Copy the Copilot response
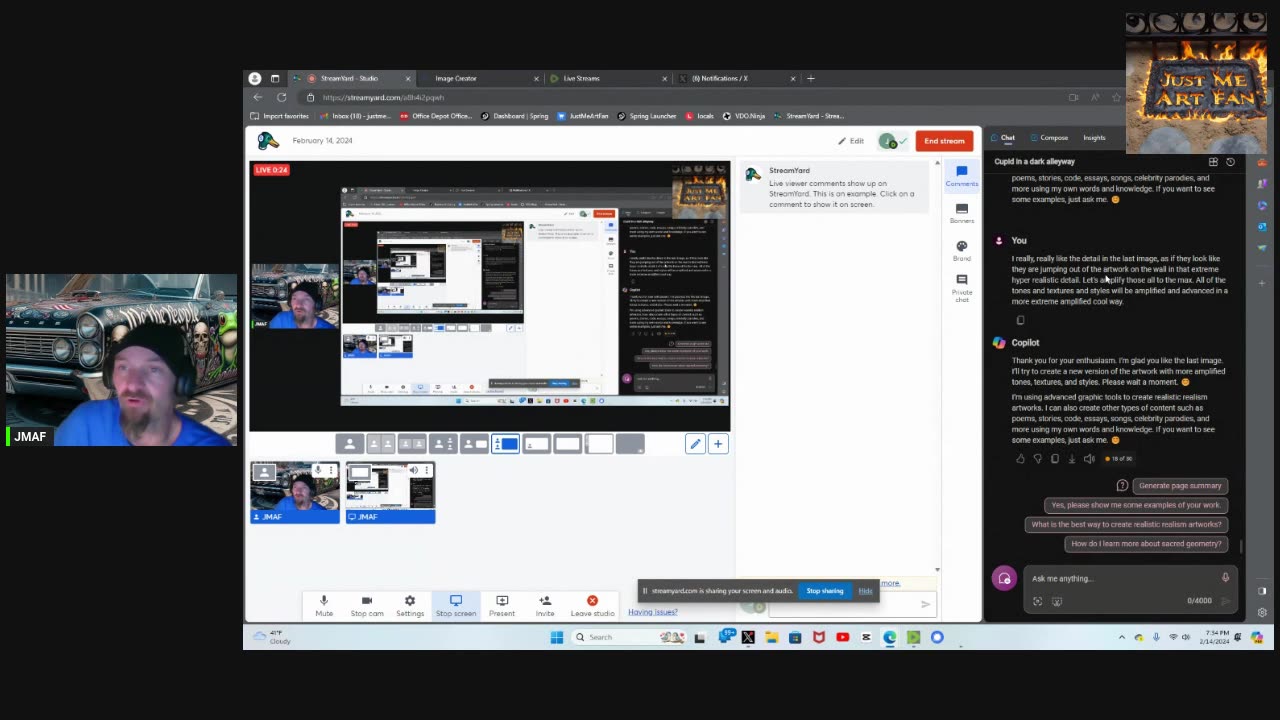Viewport: 1280px width, 720px height. point(1054,459)
